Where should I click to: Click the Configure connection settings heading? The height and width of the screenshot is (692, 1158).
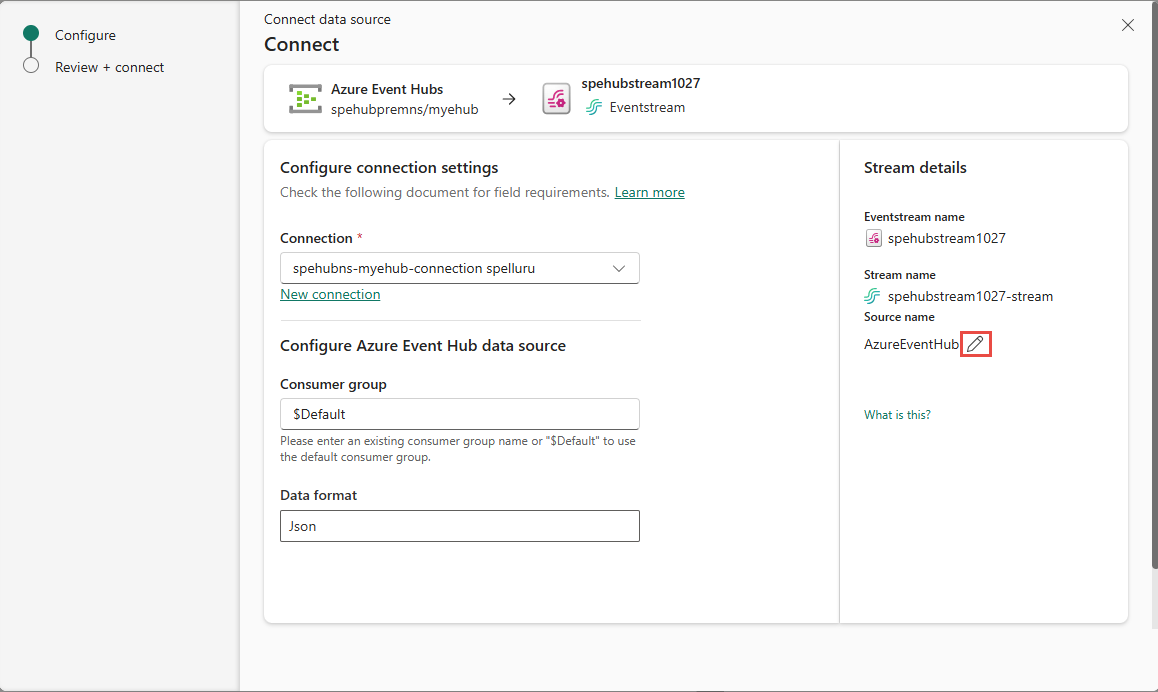pos(389,168)
